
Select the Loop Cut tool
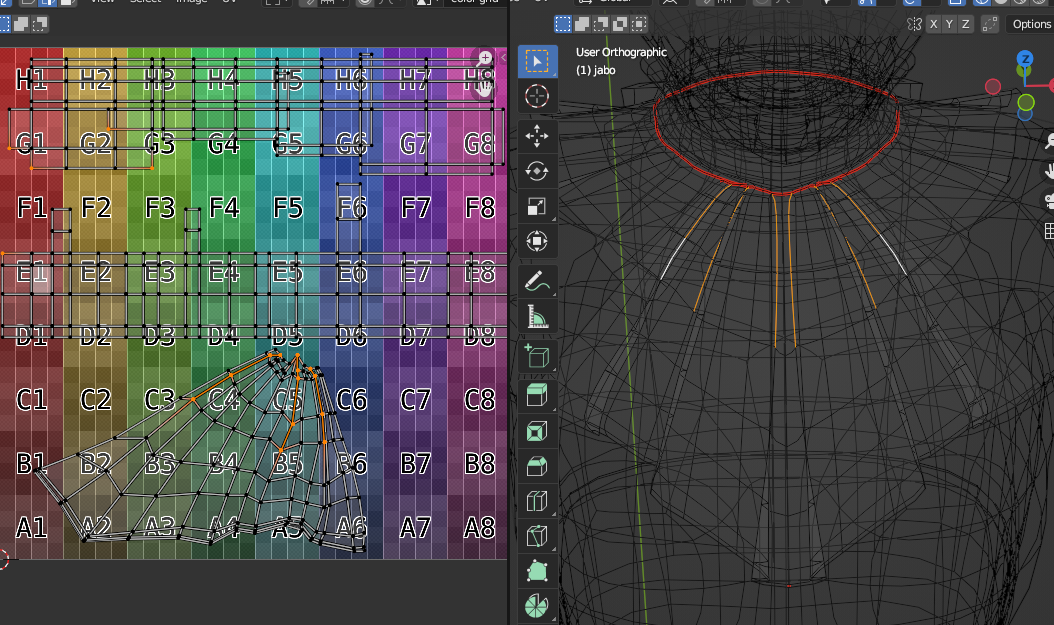pos(537,501)
